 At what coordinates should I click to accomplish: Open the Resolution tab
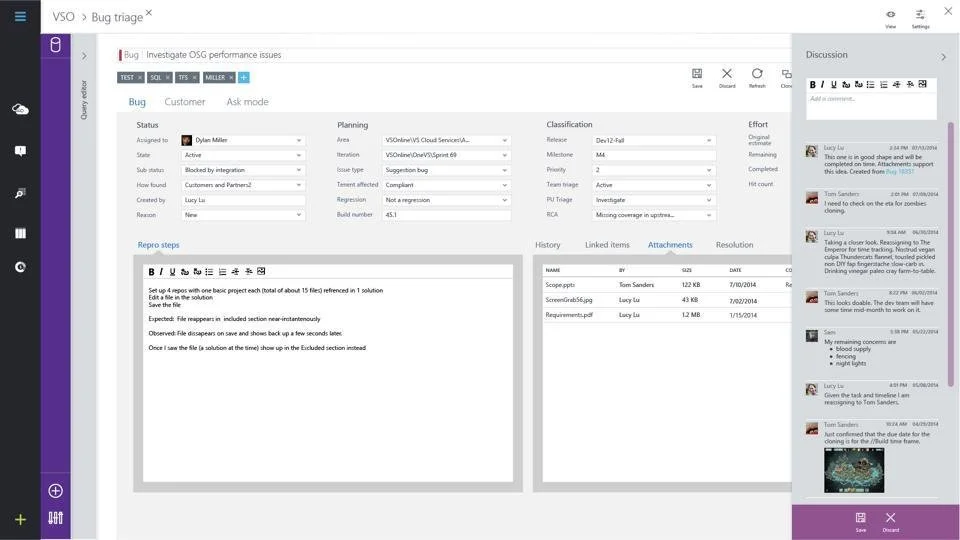point(734,245)
